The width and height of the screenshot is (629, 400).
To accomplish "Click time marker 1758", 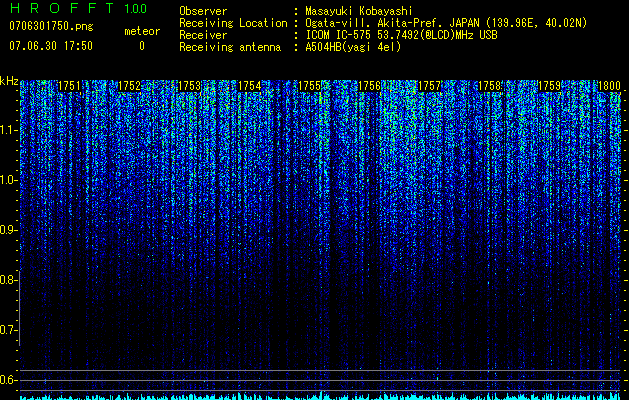I will point(490,86).
